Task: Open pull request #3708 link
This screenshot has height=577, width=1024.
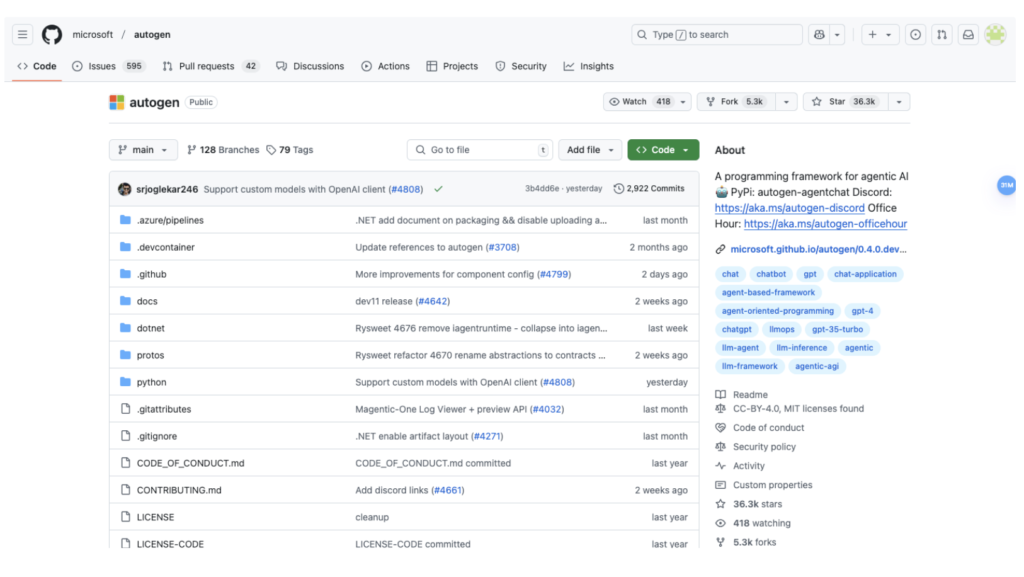Action: 503,247
